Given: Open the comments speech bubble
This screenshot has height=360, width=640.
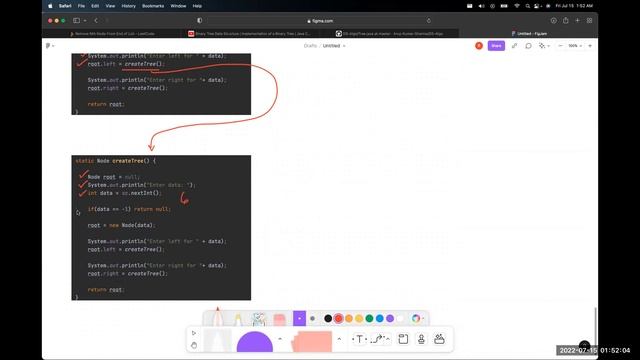Looking at the screenshot, I should [x=528, y=46].
